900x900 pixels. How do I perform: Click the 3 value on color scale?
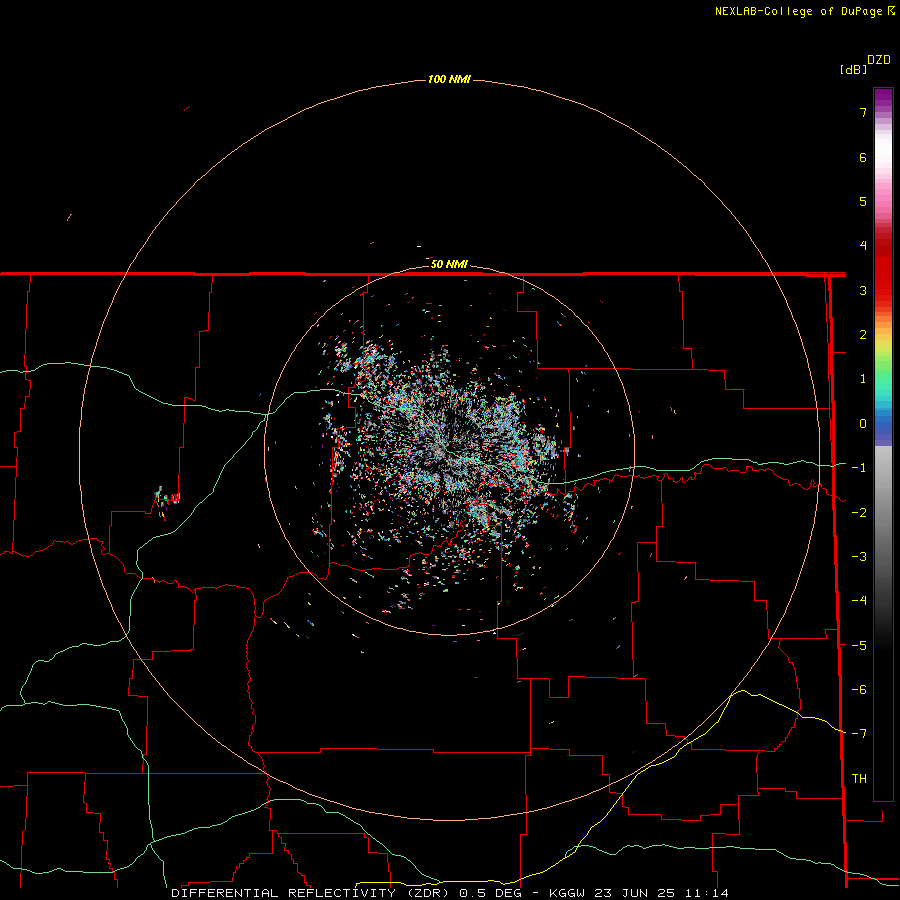(863, 290)
